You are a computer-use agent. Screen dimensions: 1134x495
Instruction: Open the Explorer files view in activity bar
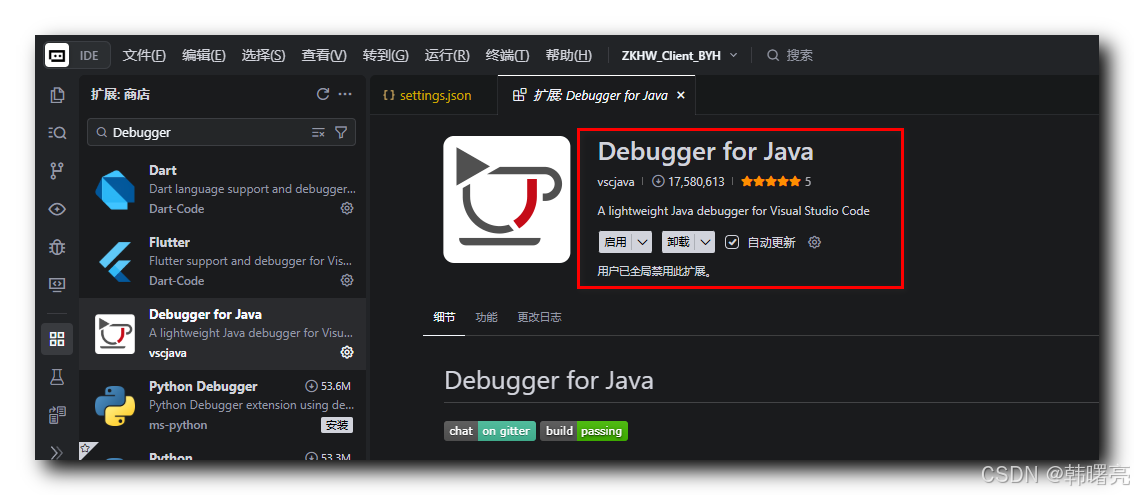point(57,95)
